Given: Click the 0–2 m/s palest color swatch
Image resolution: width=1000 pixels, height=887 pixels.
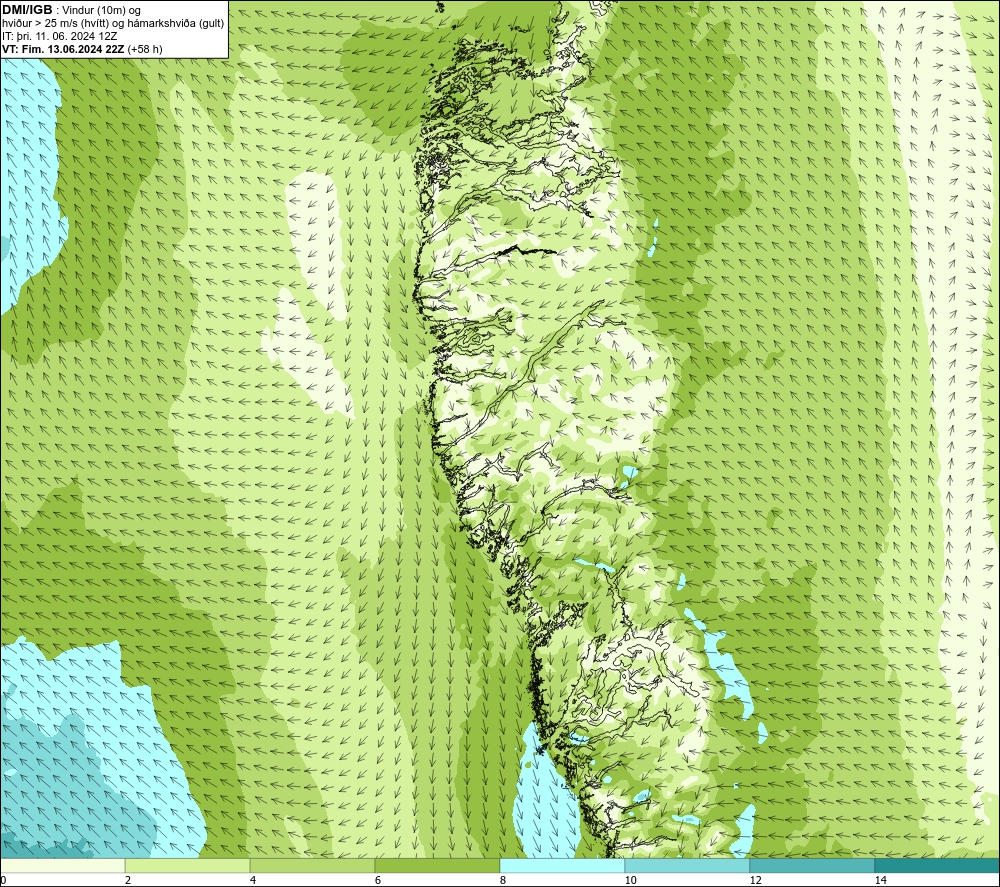Looking at the screenshot, I should pyautogui.click(x=62, y=865).
